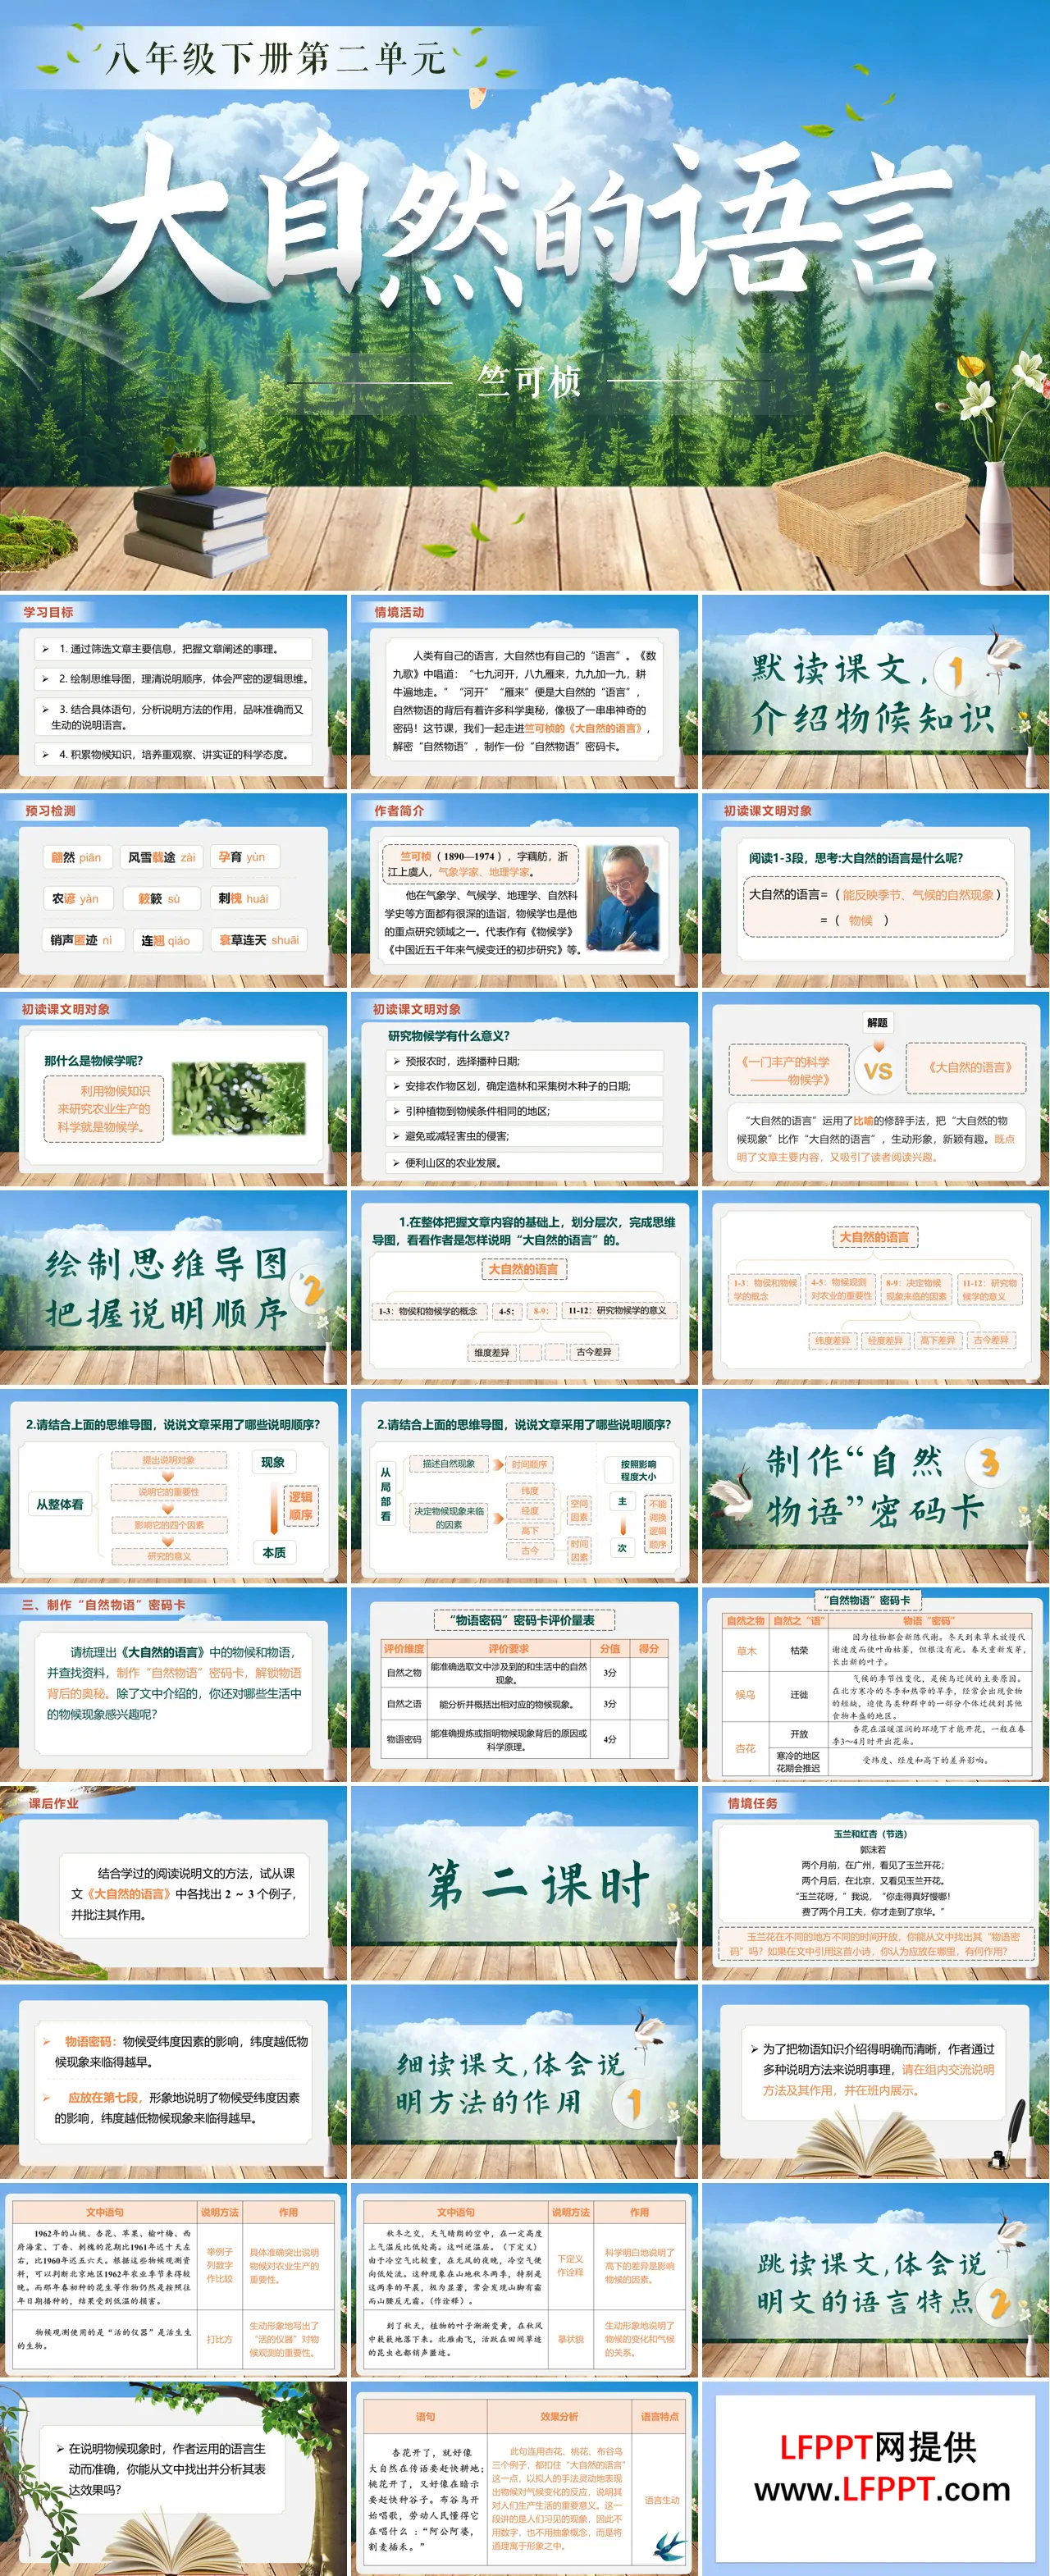
Task: Select the 从整体看 mind map box
Action: [x=61, y=1504]
